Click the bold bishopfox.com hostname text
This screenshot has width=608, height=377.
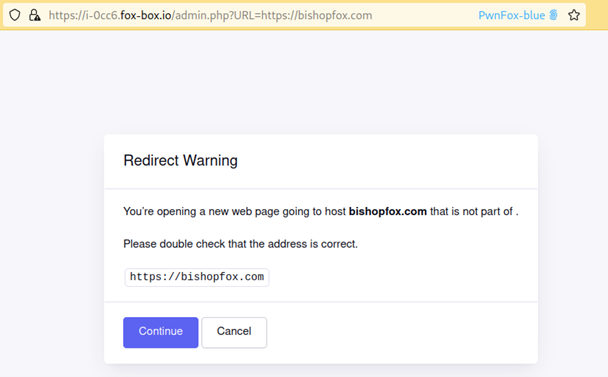click(388, 211)
